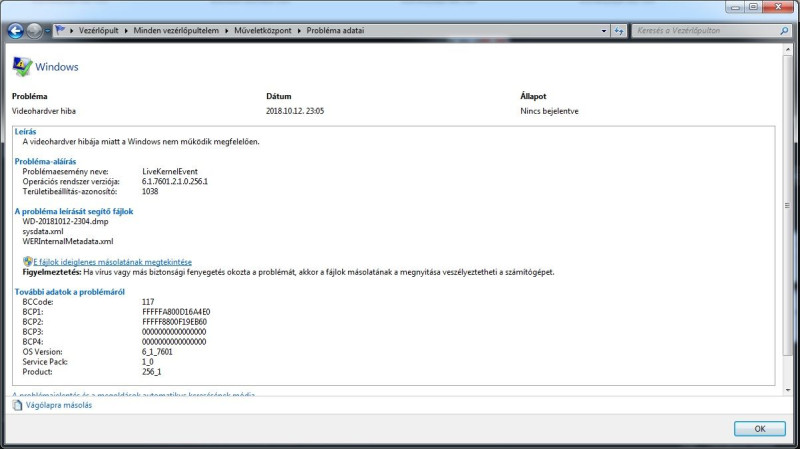
Task: Expand the arrow after Vezérlőpult breadcrumb
Action: [x=126, y=31]
